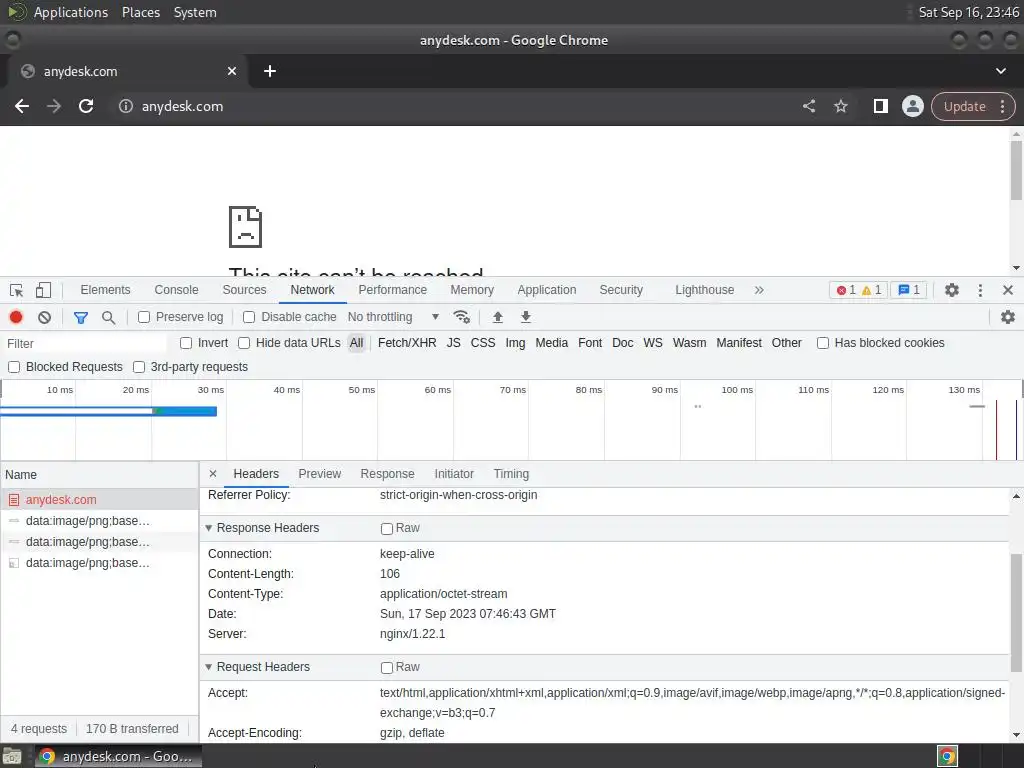Toggle Raw checkbox for Request Headers
The width and height of the screenshot is (1024, 768).
(387, 667)
